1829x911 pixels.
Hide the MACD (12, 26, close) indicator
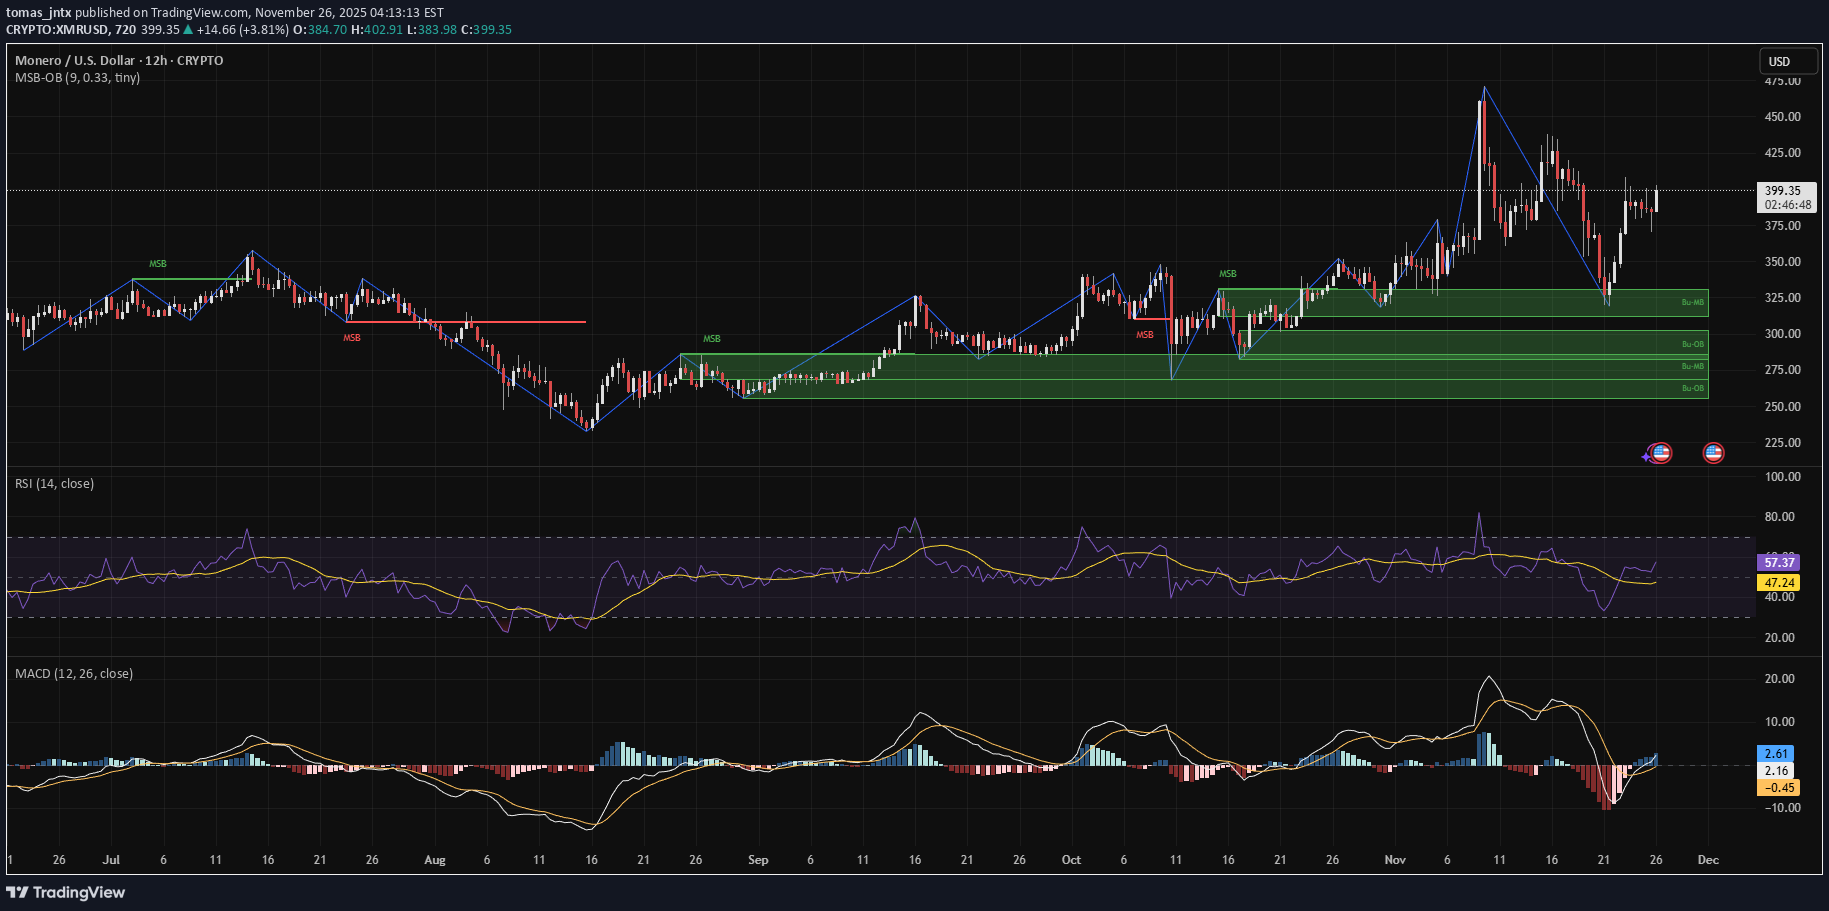point(74,673)
